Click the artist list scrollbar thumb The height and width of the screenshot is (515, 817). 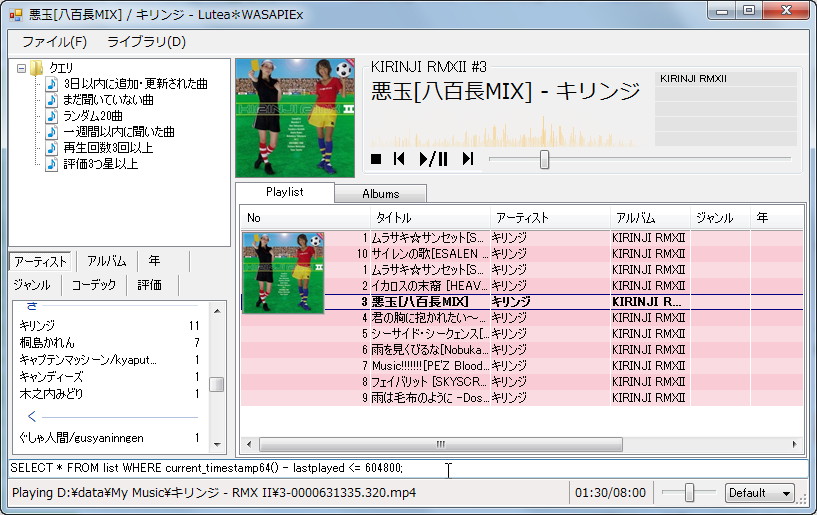coord(217,384)
